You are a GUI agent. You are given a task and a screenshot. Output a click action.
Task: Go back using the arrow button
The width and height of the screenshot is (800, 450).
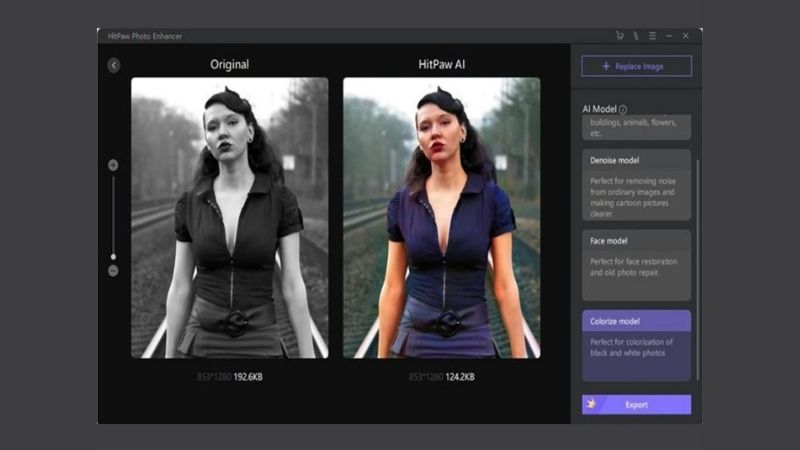click(x=114, y=65)
